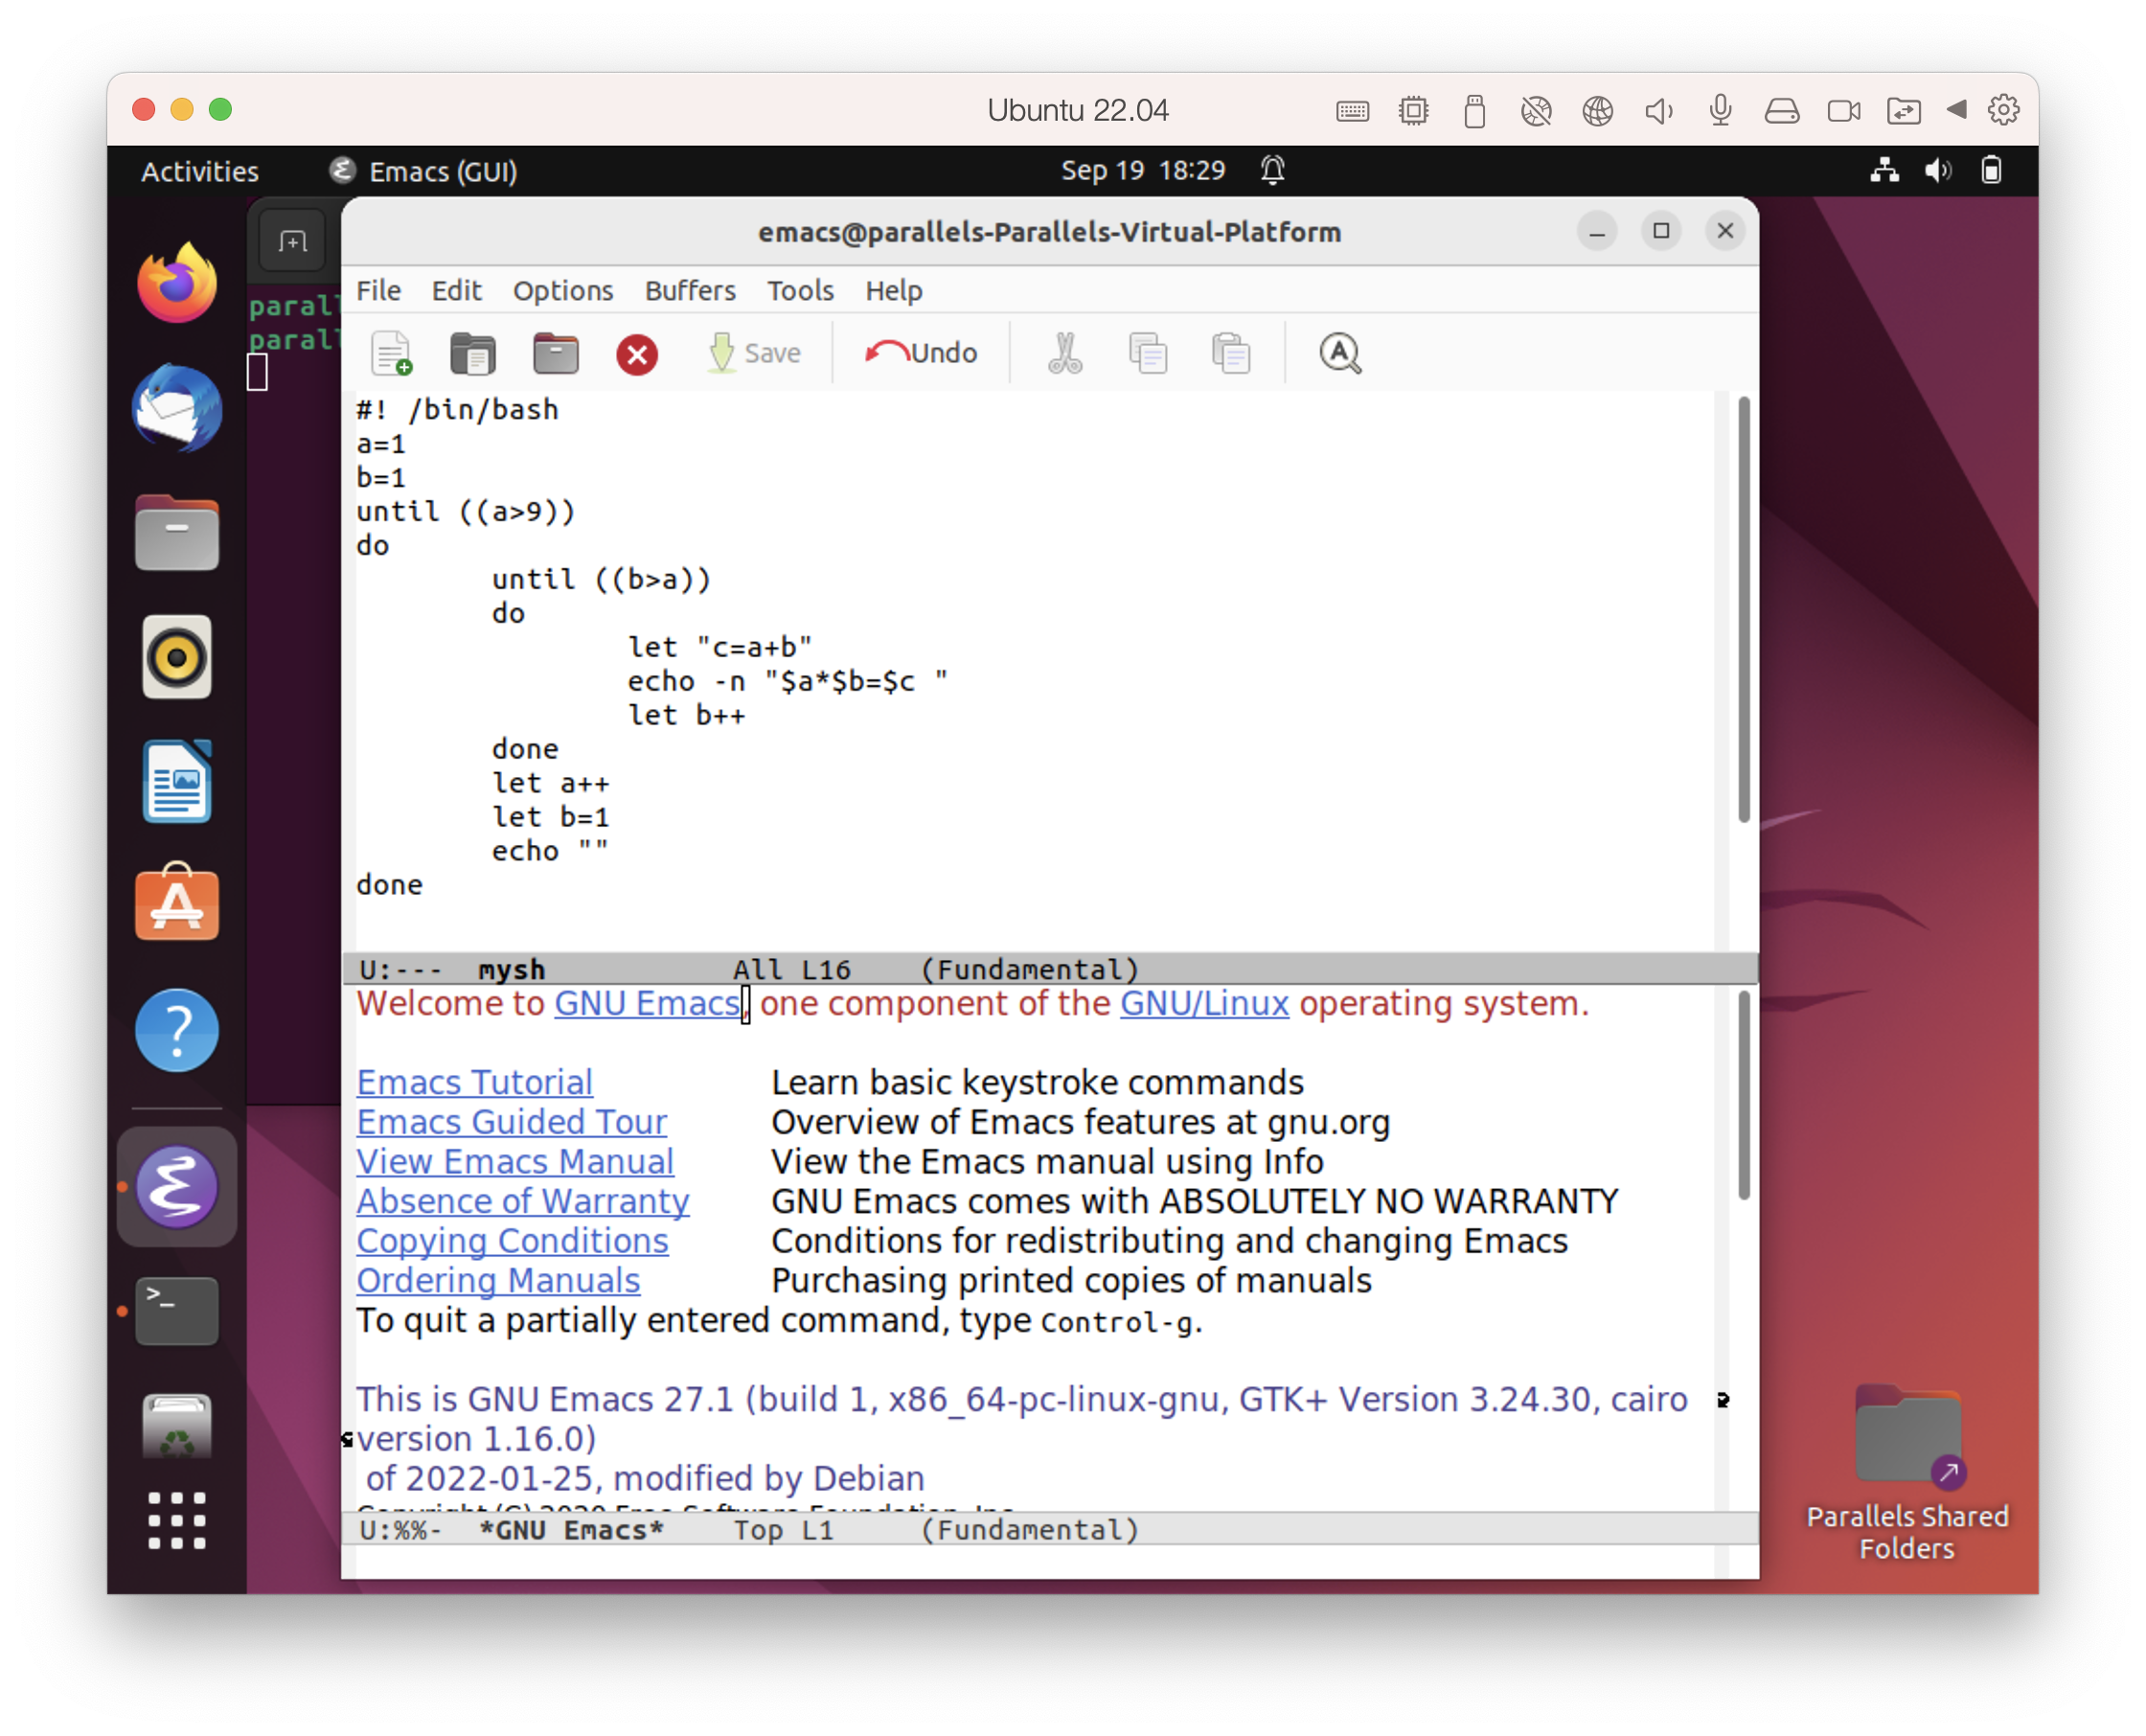Click the View Emacs Manual link
The width and height of the screenshot is (2146, 1736).
(515, 1161)
